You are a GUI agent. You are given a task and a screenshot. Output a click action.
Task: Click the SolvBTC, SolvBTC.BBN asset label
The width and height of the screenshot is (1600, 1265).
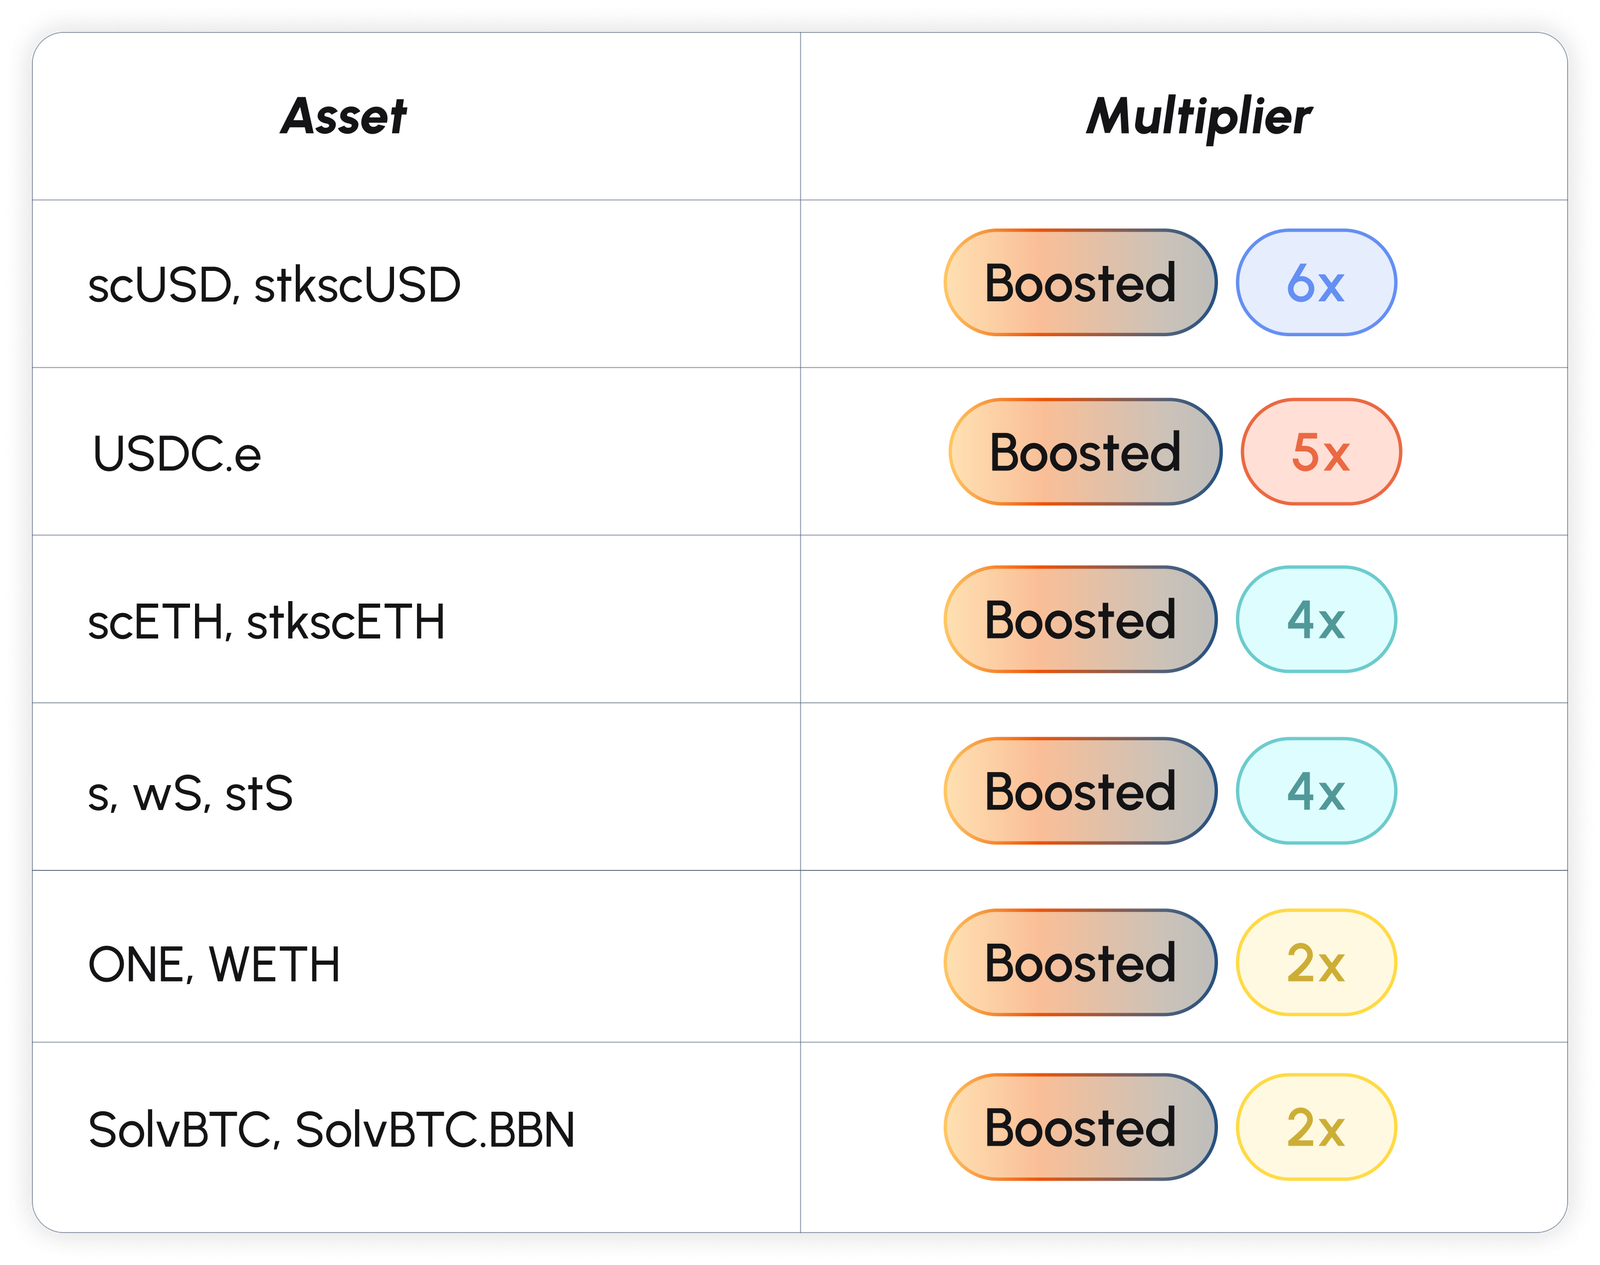click(x=331, y=1130)
